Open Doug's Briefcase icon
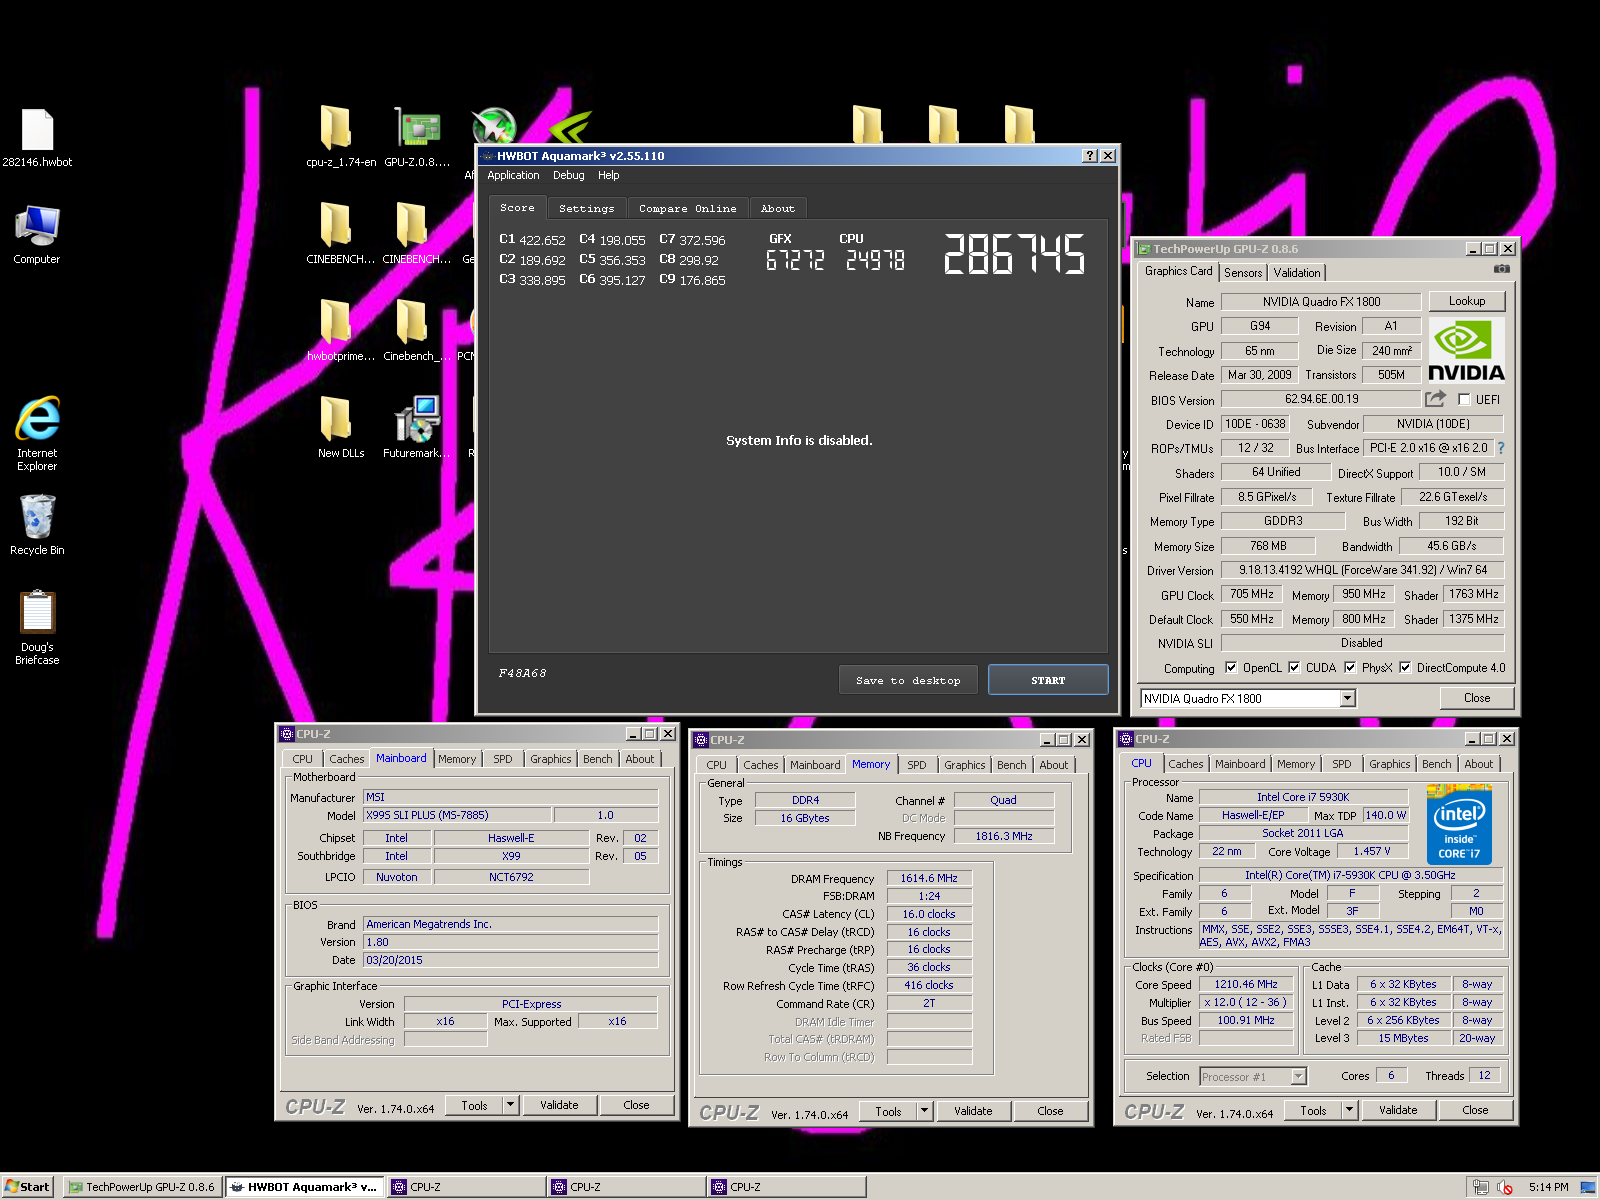 pyautogui.click(x=37, y=627)
